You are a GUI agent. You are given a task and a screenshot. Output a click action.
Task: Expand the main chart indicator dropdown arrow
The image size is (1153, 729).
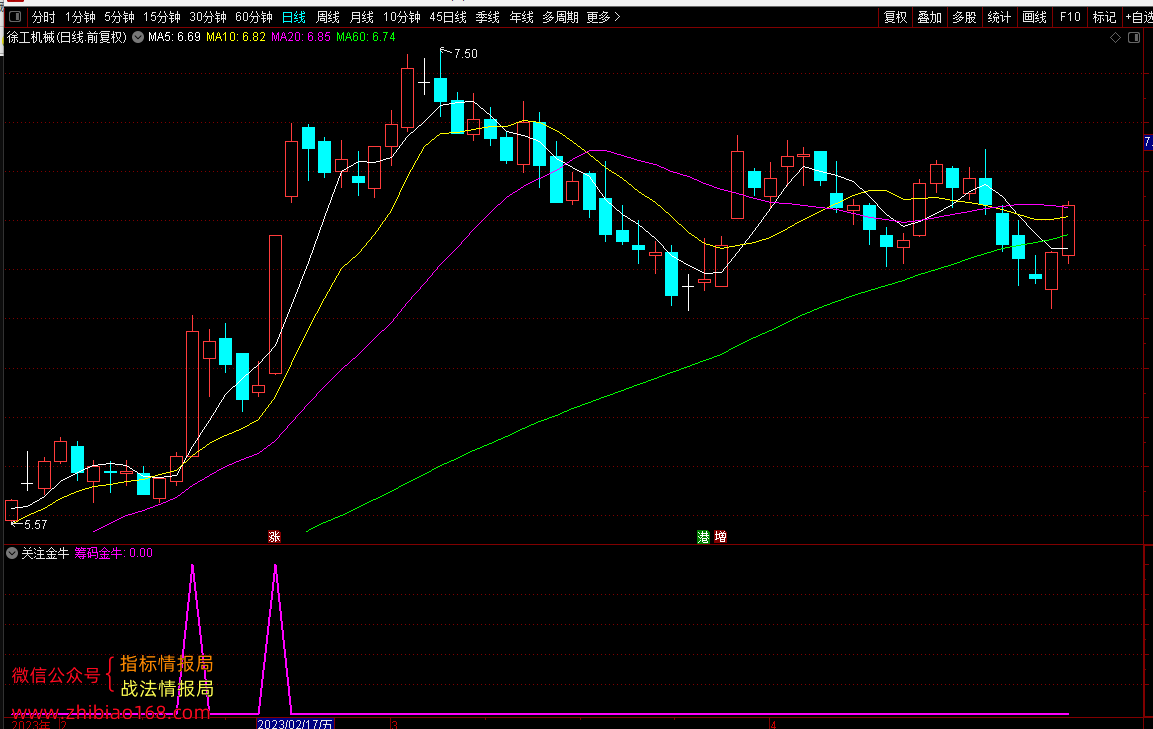coord(138,37)
